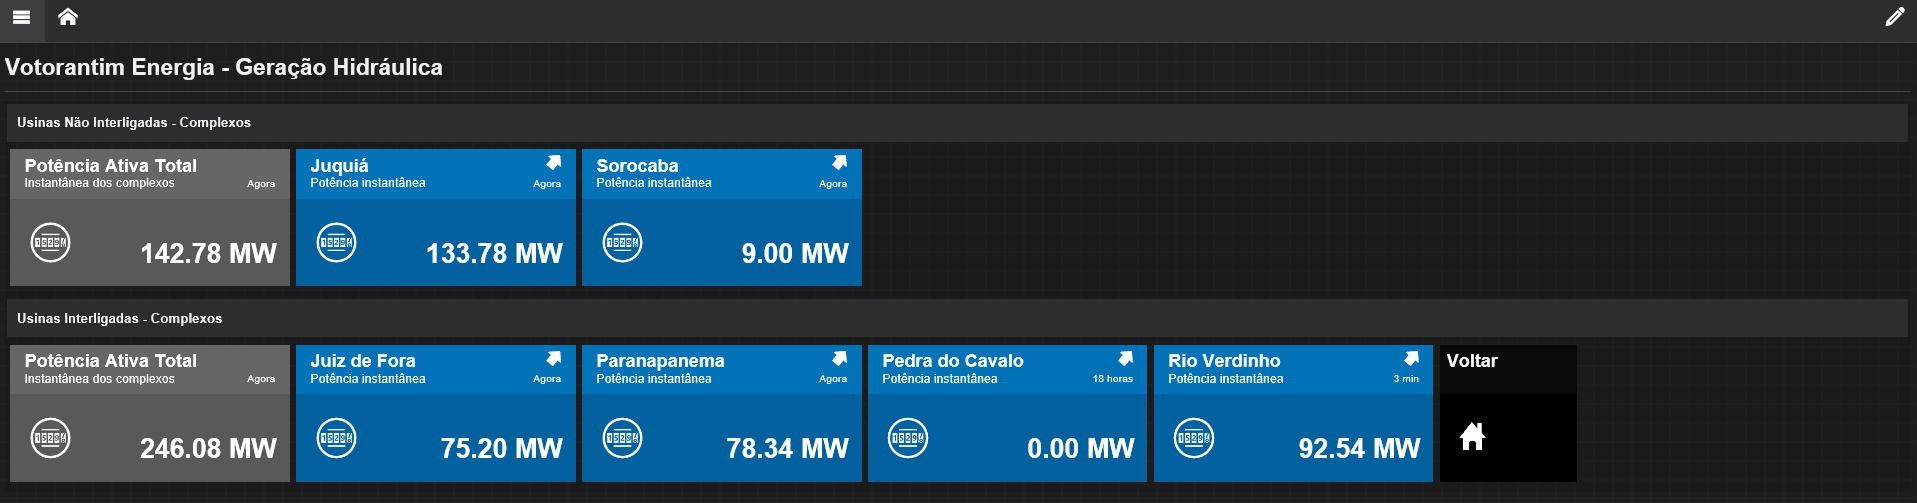Viewport: 1917px width, 503px height.
Task: Open the Paranapanema tile title
Action: 660,361
